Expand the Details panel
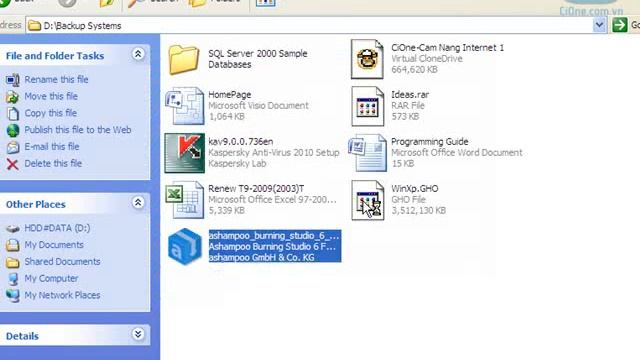The image size is (640, 360). pos(138,334)
